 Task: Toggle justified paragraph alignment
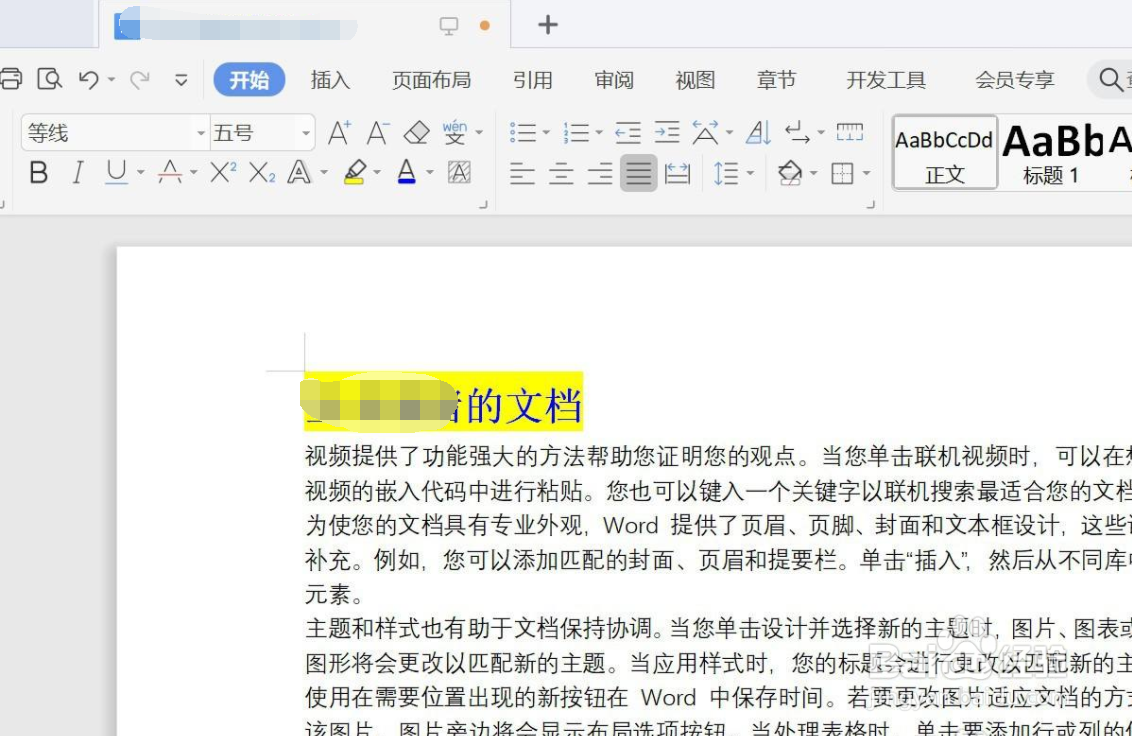pos(638,172)
